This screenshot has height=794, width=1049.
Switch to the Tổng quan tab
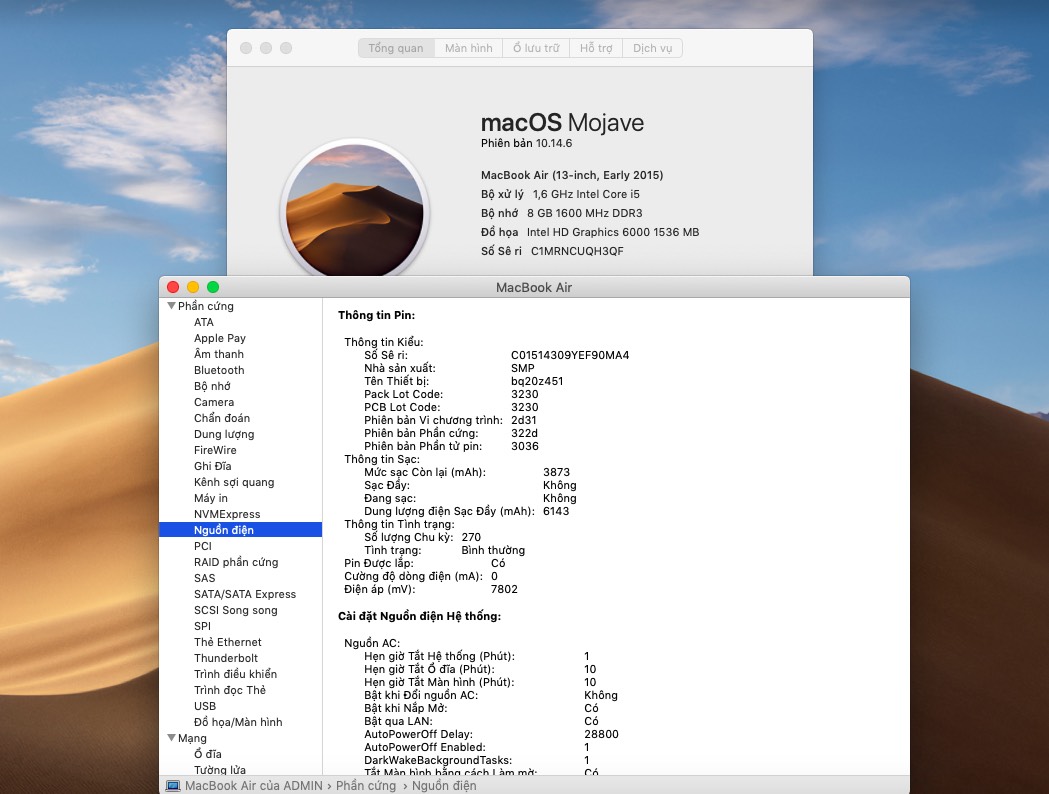click(x=396, y=48)
